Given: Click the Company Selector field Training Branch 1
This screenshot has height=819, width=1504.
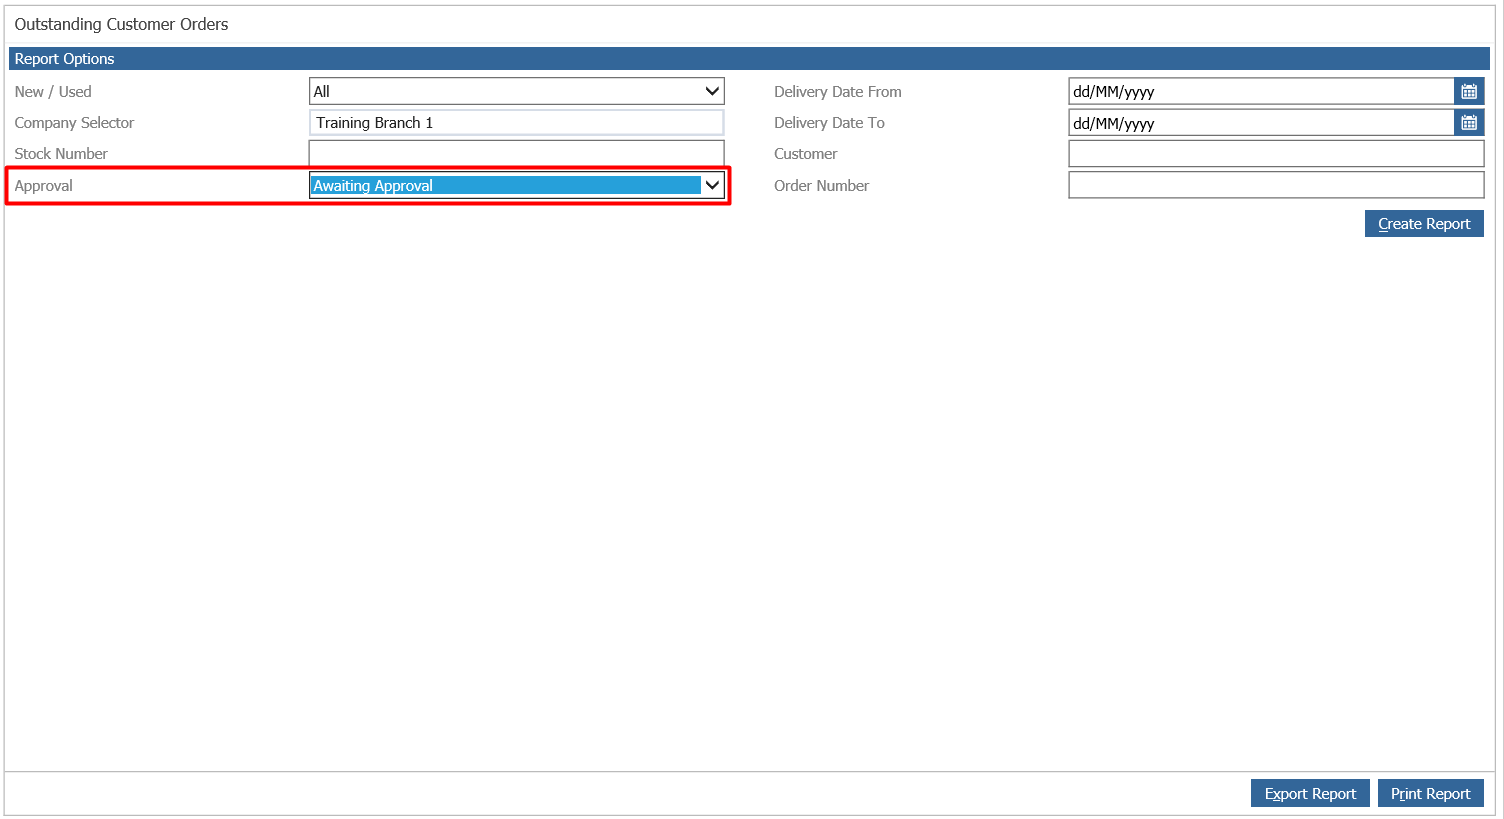Looking at the screenshot, I should [x=516, y=123].
